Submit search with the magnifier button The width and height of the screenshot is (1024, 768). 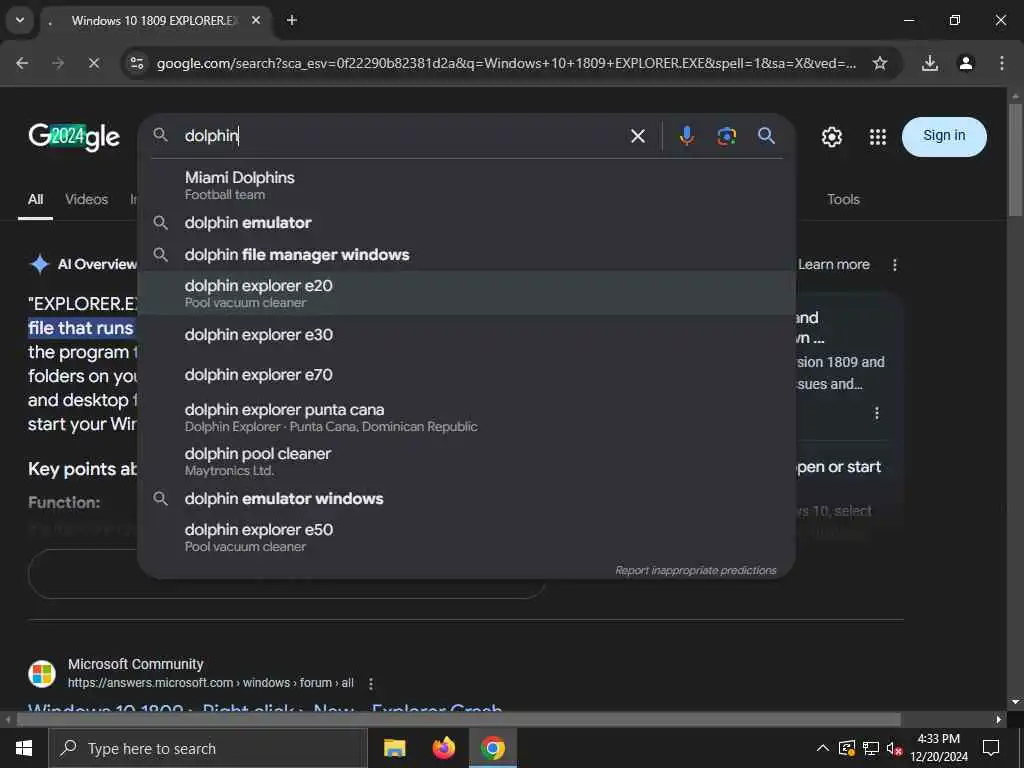pos(766,136)
